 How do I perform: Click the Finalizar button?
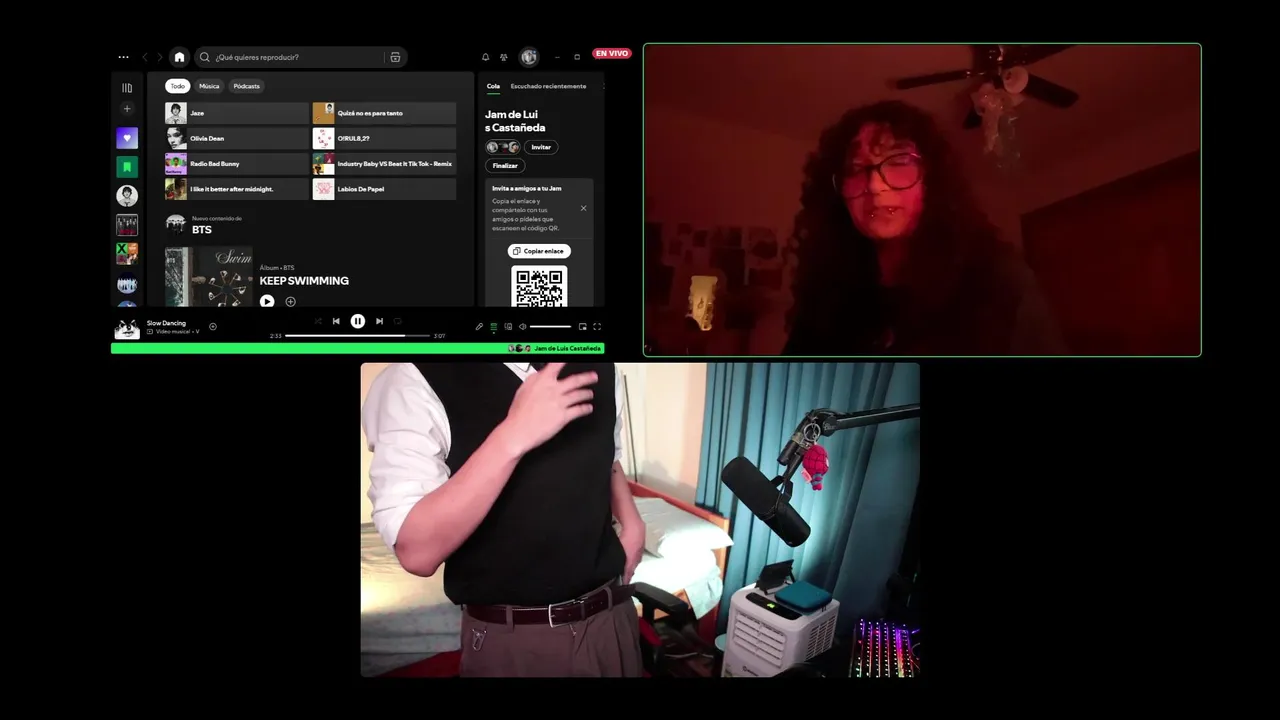pos(505,165)
